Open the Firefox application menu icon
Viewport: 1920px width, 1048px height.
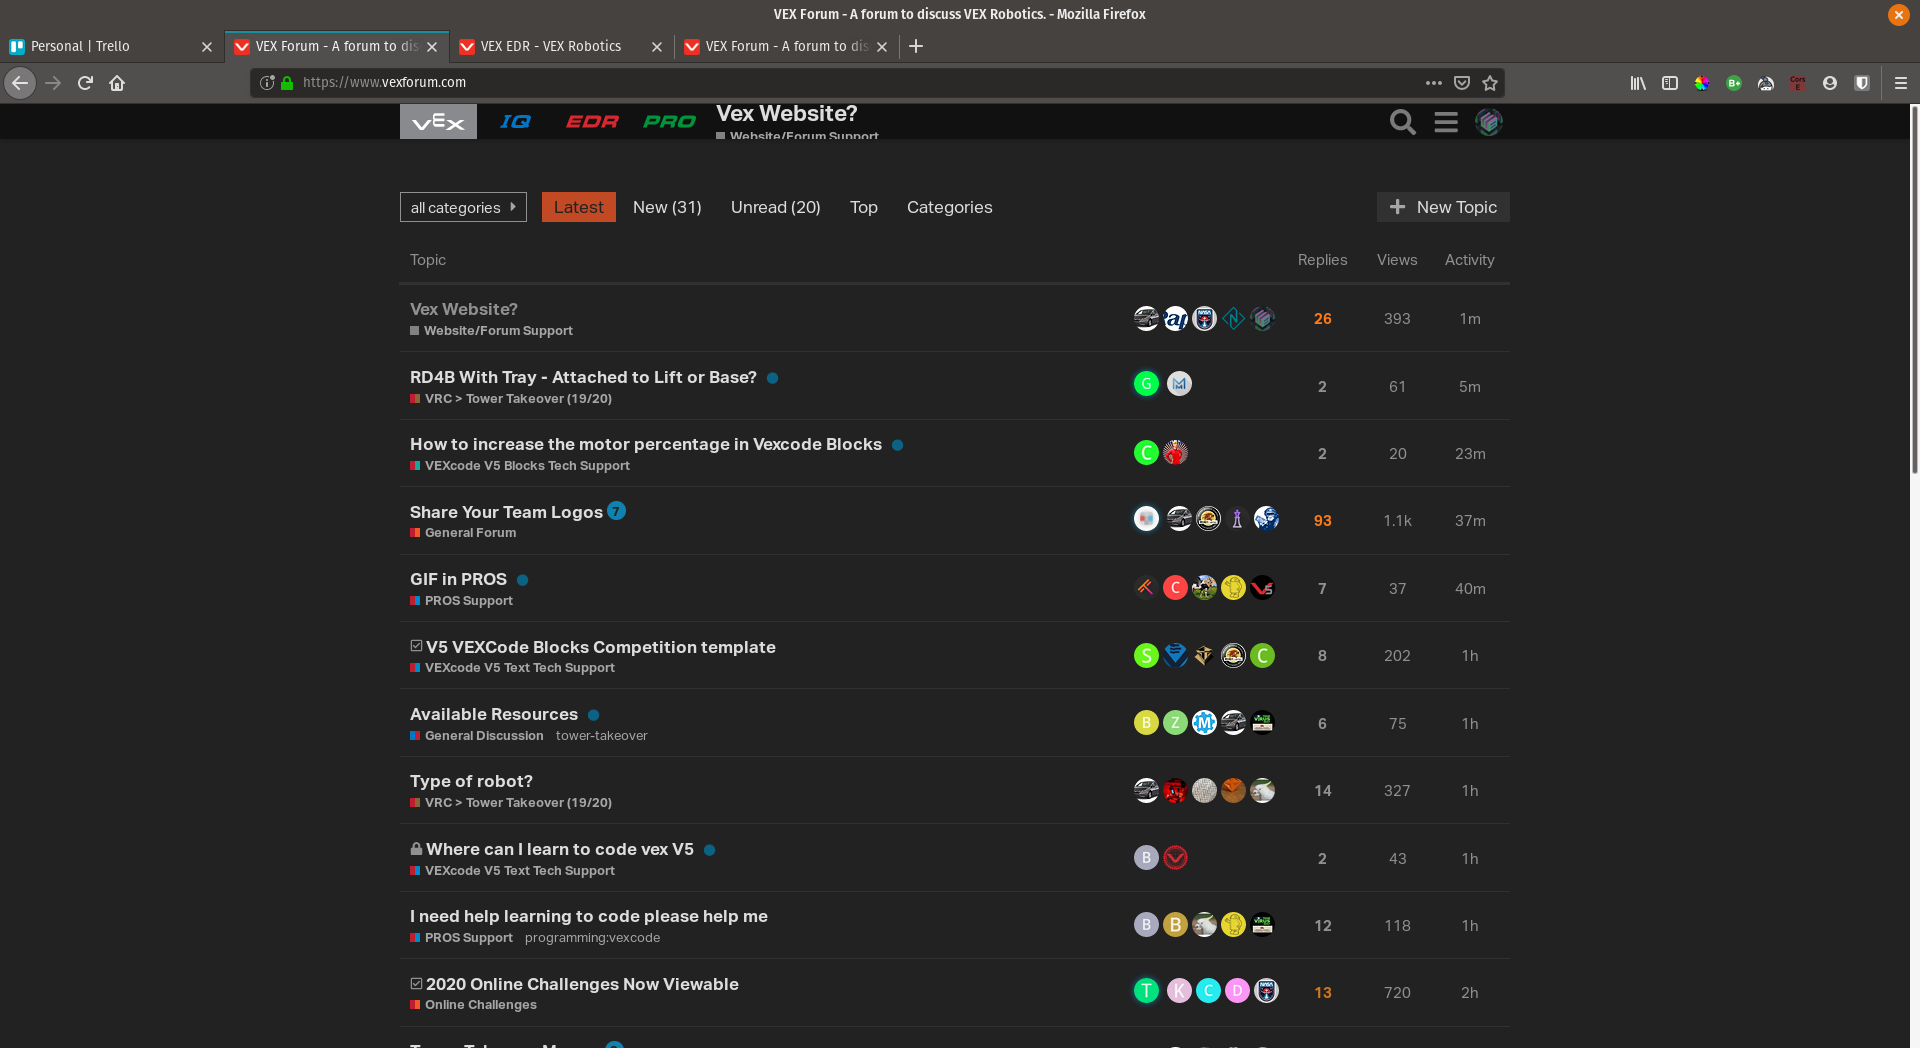click(1901, 83)
